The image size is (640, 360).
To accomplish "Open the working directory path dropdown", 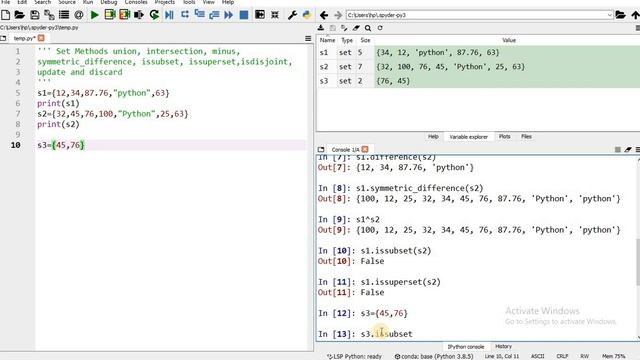I will 609,15.
